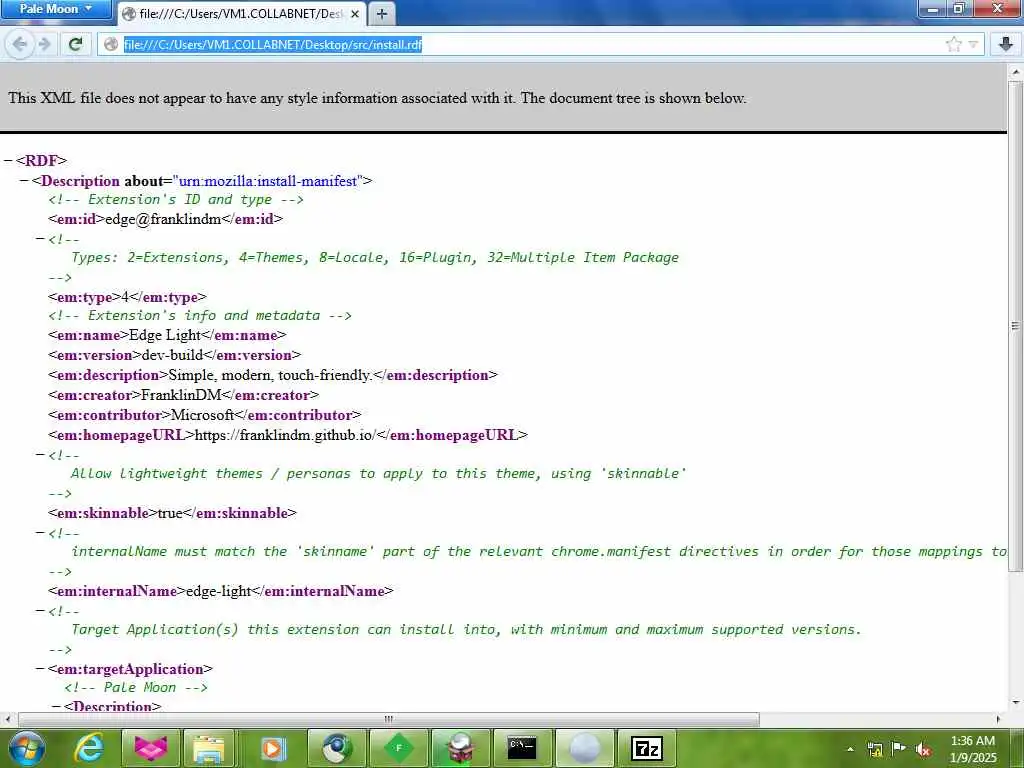This screenshot has height=768, width=1024.
Task: Click the Forward navigation arrow
Action: [x=44, y=44]
